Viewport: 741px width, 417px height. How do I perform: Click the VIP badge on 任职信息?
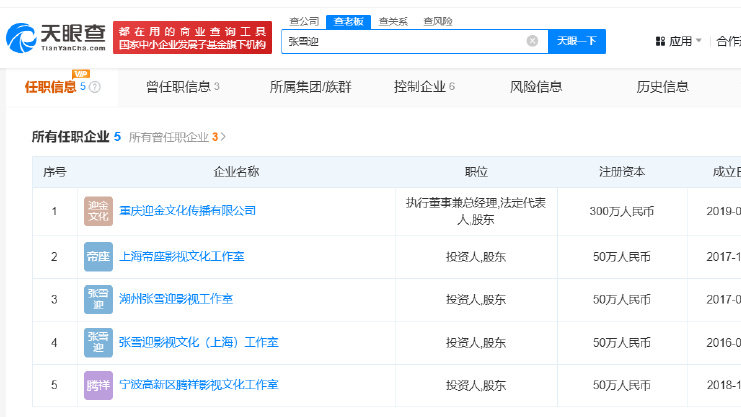(x=81, y=74)
